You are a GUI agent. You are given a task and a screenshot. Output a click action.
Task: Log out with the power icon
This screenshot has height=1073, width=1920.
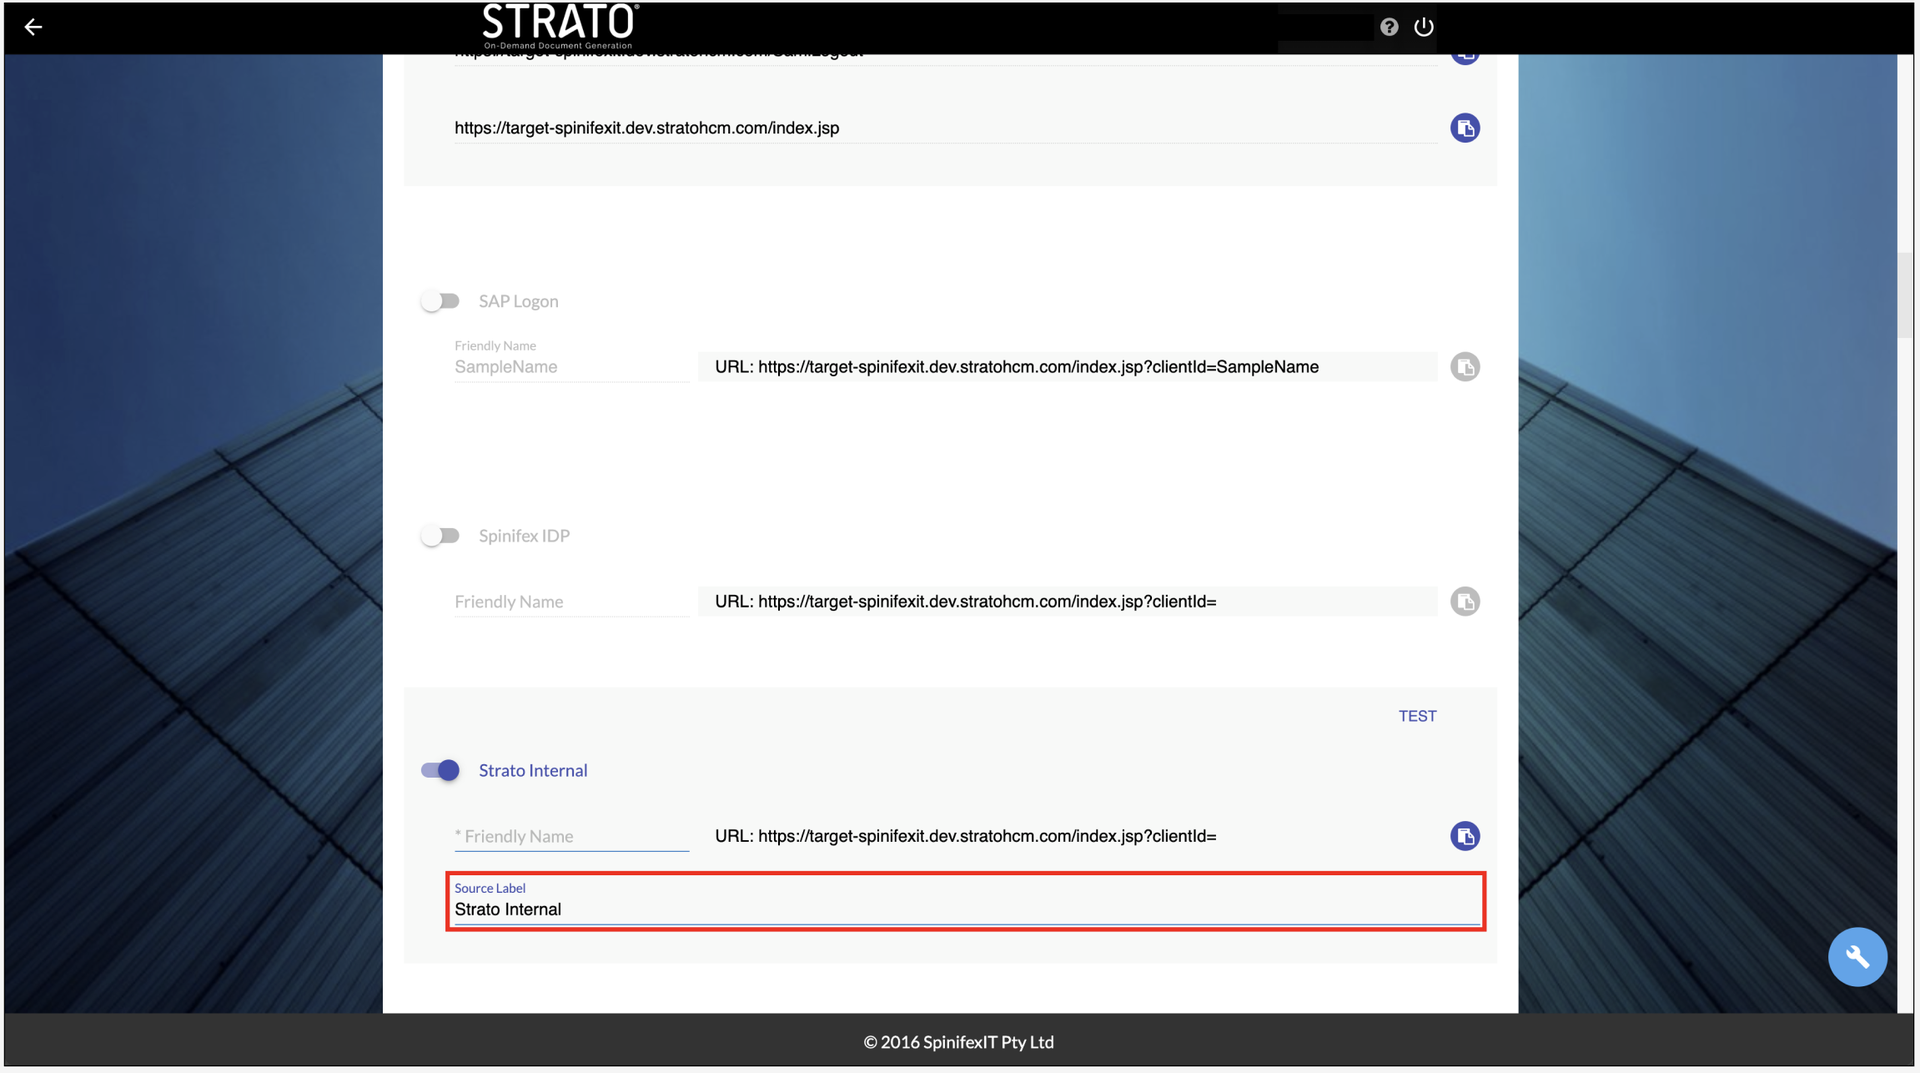point(1424,27)
